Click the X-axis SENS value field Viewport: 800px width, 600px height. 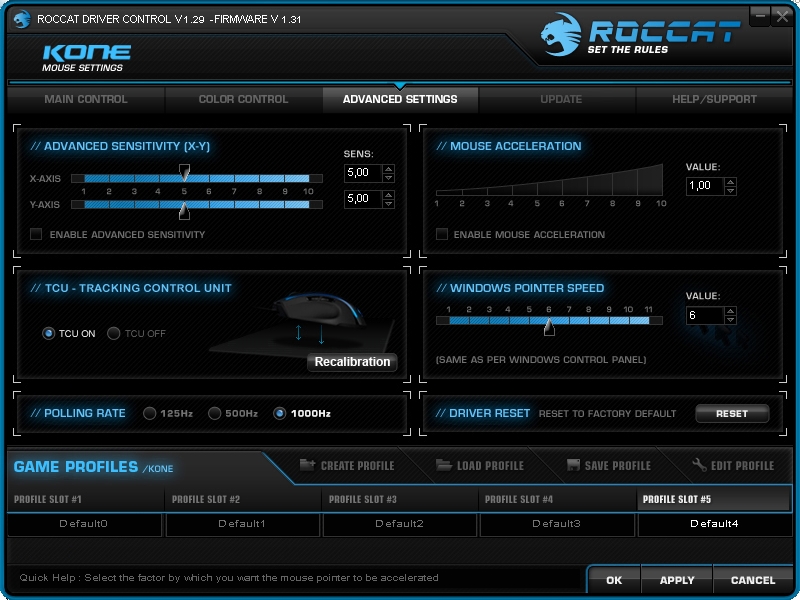pyautogui.click(x=363, y=173)
